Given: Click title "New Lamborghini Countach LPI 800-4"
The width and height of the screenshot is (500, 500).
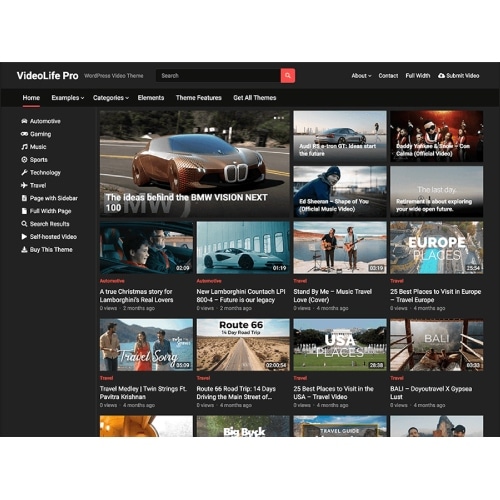Looking at the screenshot, I should [x=241, y=296].
